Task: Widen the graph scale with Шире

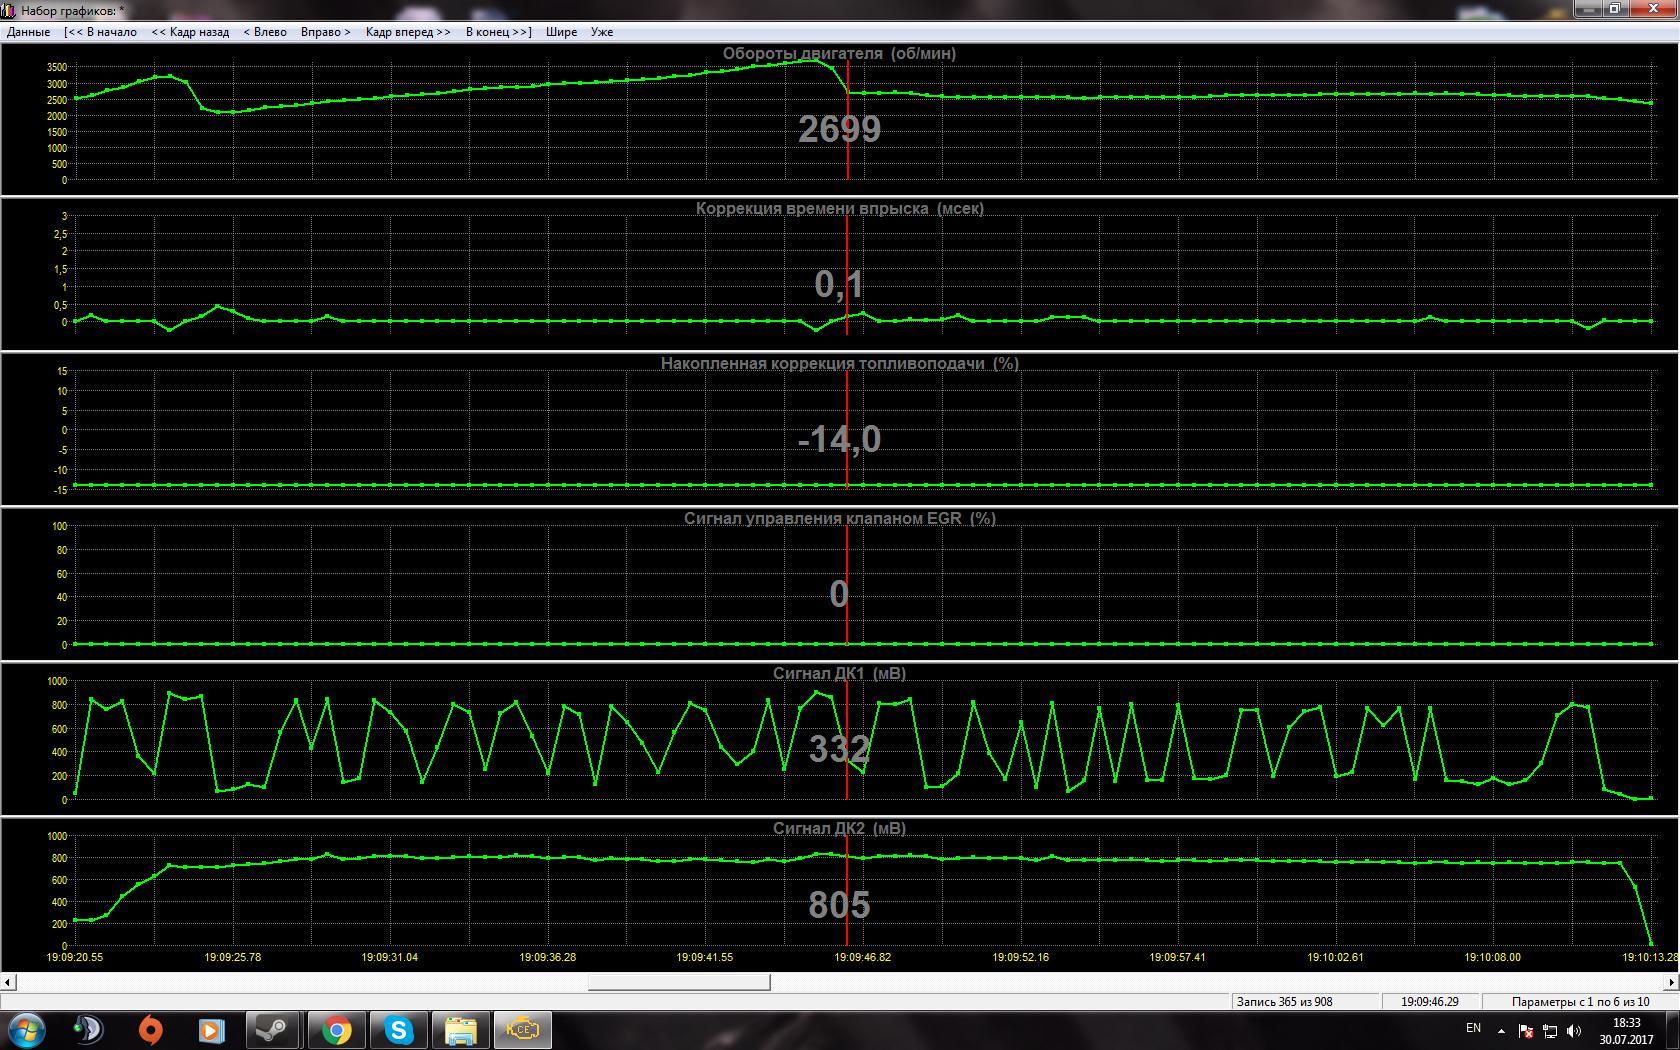Action: click(561, 32)
